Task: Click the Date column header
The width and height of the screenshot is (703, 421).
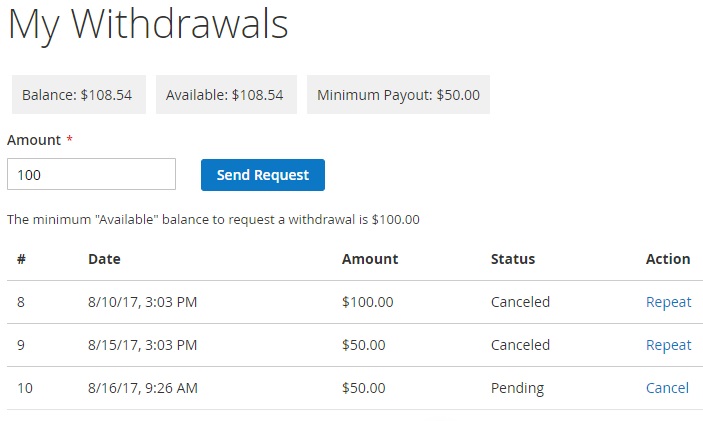Action: click(104, 259)
